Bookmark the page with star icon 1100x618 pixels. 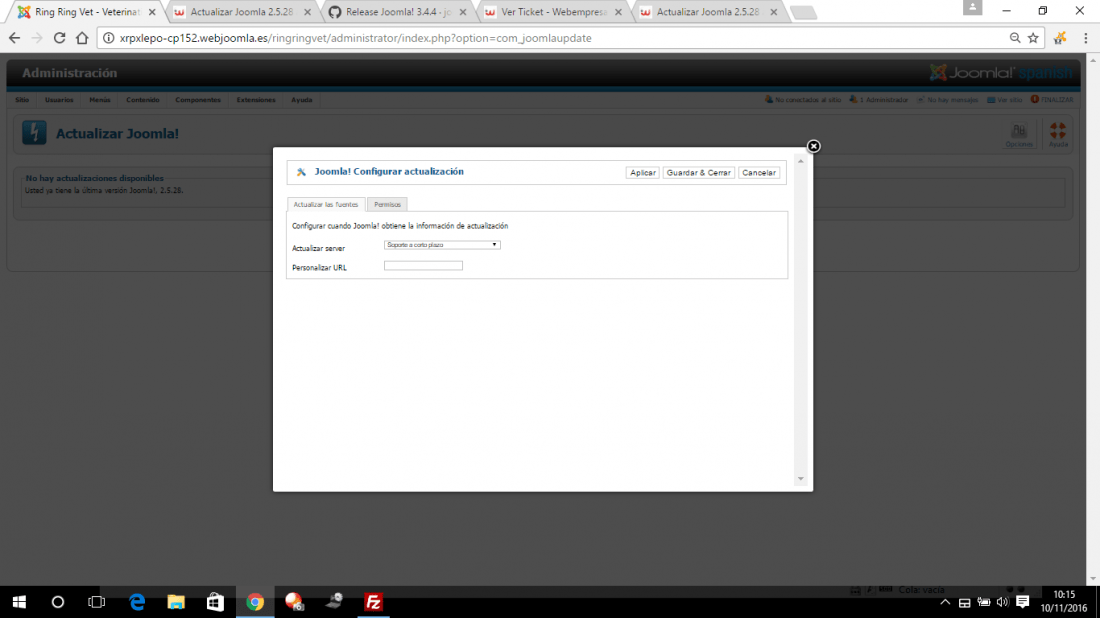pyautogui.click(x=1033, y=38)
